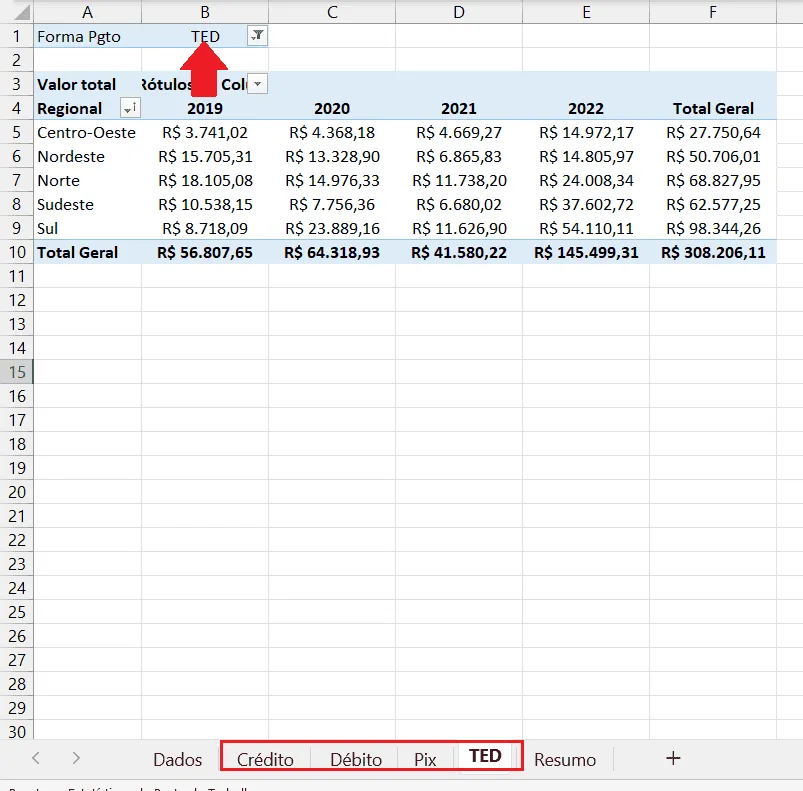Switch to the Dados sheet tab
This screenshot has height=791, width=803.
click(x=177, y=759)
